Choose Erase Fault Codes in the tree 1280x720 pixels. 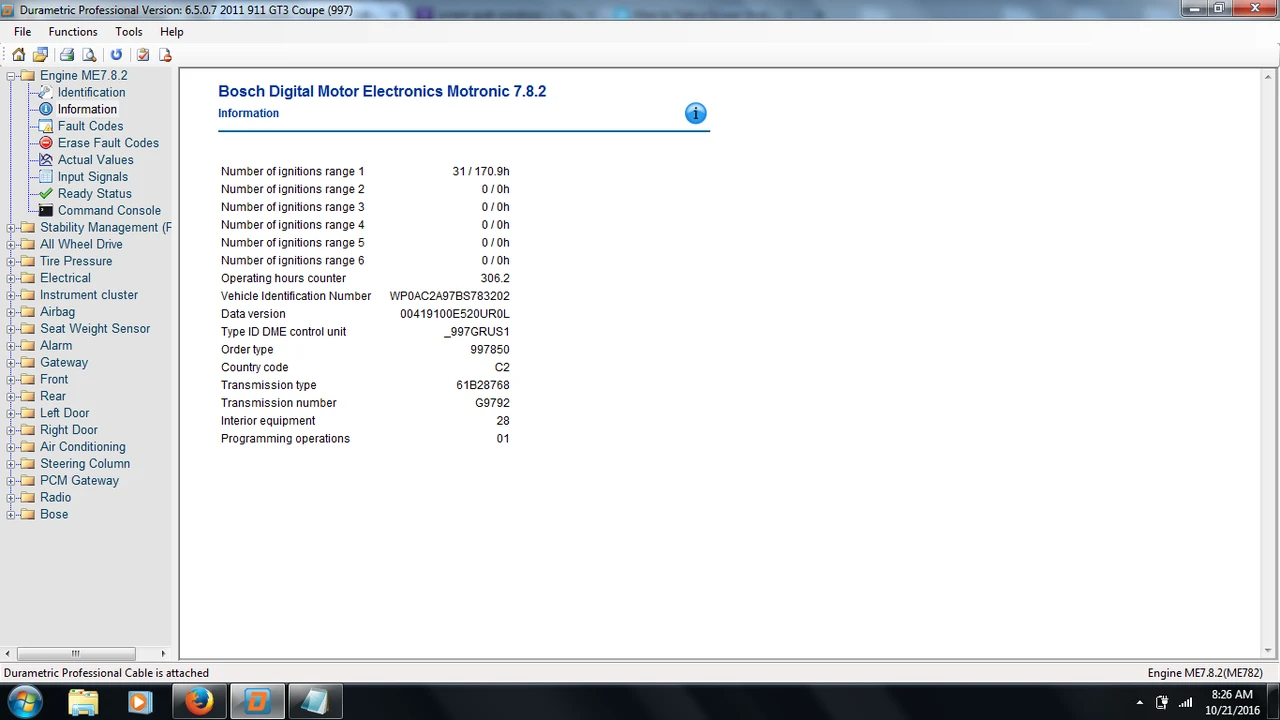108,143
